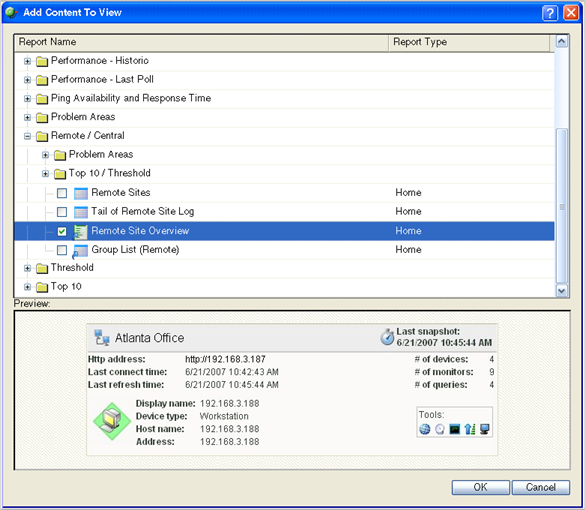Viewport: 585px width, 510px height.
Task: Click the Ping Availability and Response Time folder icon
Action: [x=42, y=98]
